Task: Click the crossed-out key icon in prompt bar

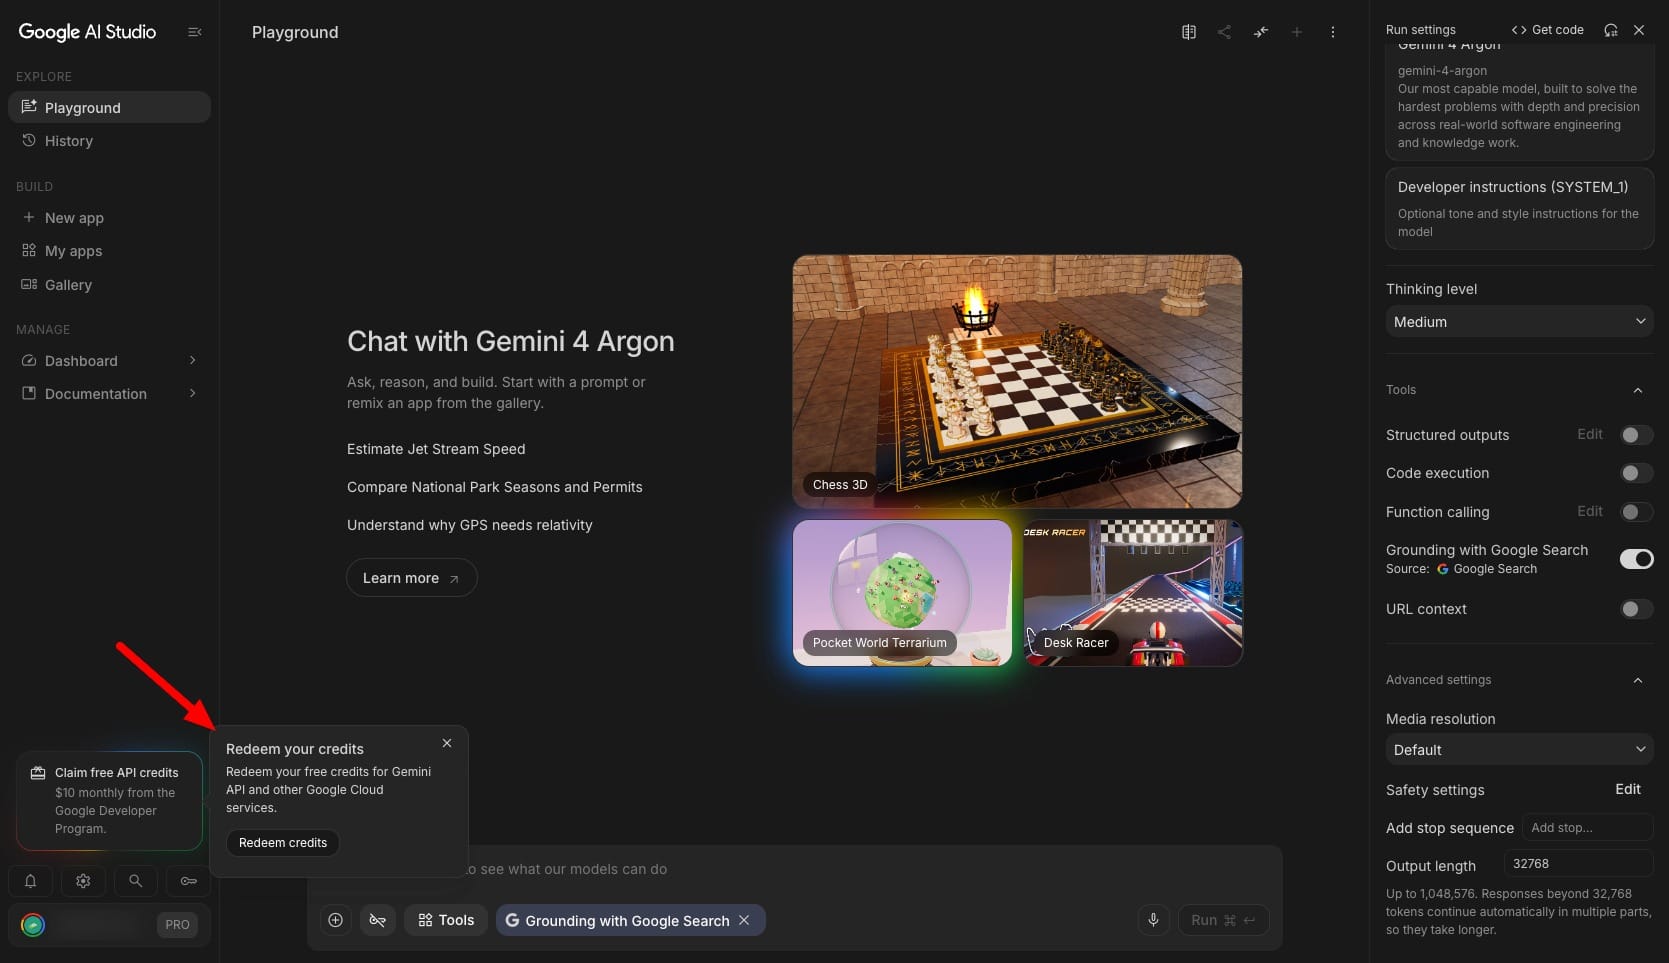Action: point(377,920)
